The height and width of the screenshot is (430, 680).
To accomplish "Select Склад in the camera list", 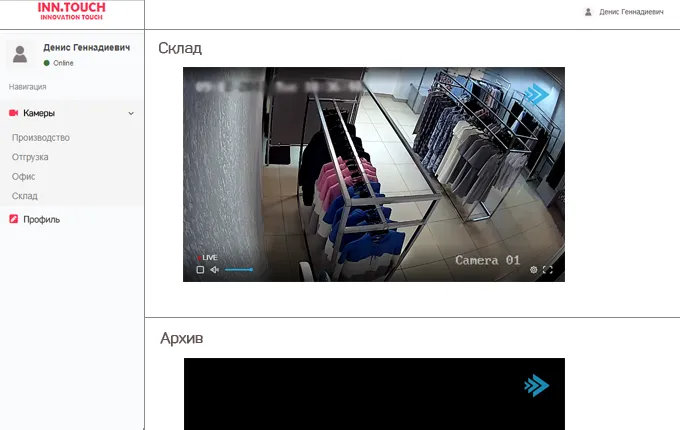I will (x=25, y=196).
